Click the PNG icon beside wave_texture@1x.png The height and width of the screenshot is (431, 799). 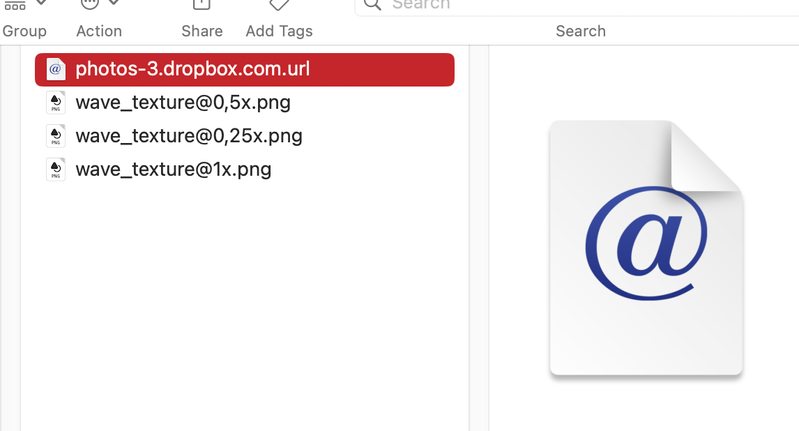[56, 169]
